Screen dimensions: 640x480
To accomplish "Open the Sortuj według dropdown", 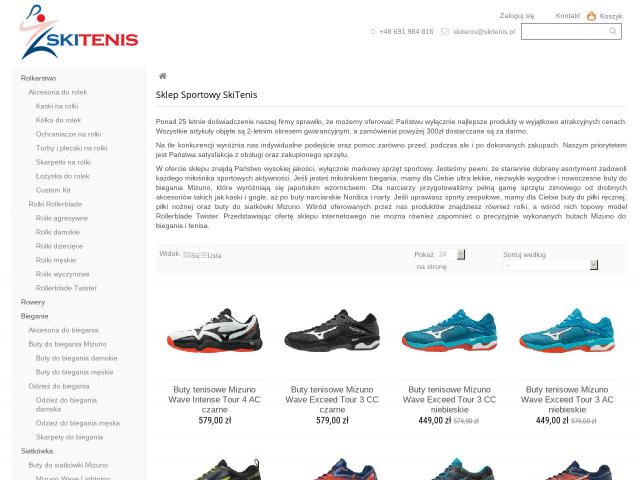I will (551, 265).
